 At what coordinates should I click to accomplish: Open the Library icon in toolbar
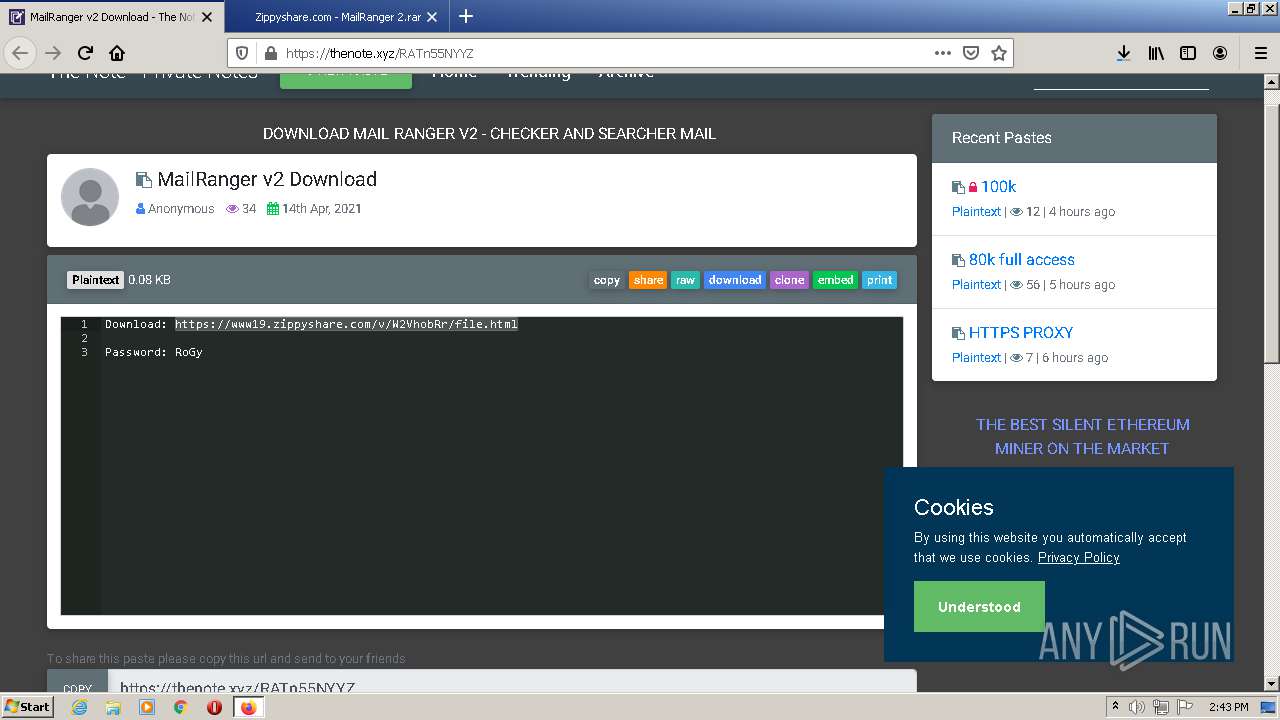click(x=1156, y=53)
